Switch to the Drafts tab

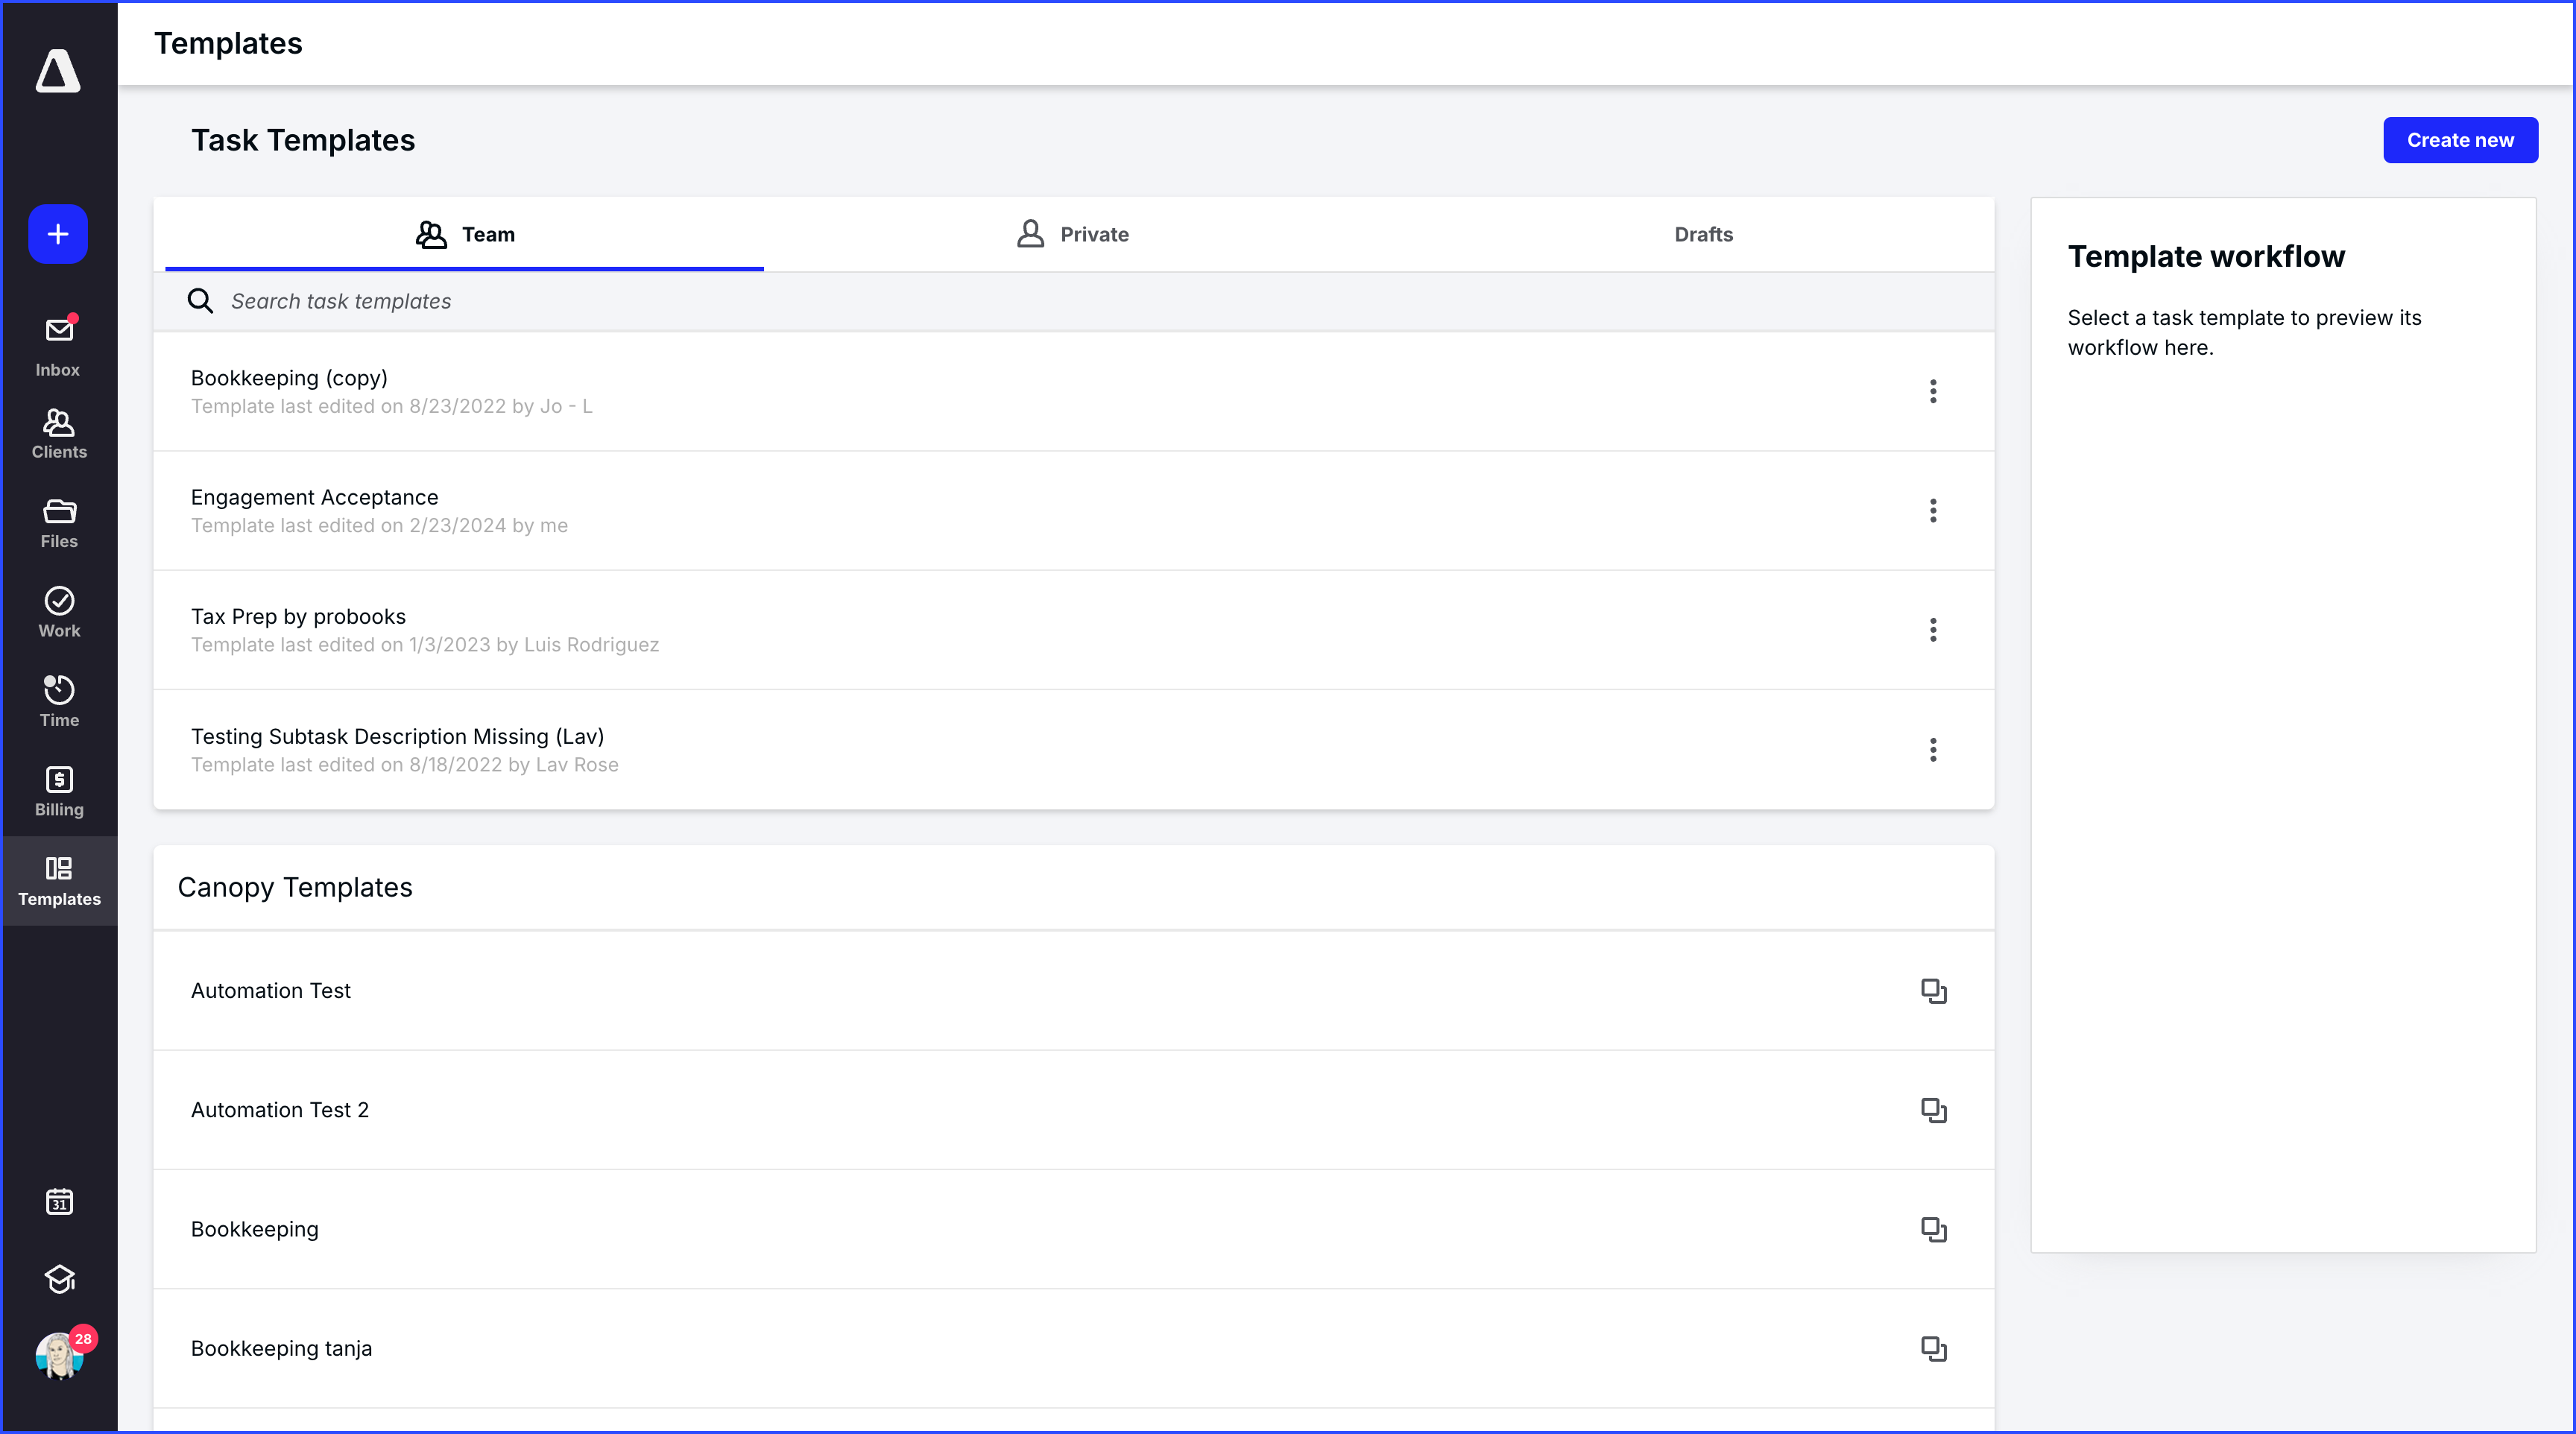click(1703, 234)
